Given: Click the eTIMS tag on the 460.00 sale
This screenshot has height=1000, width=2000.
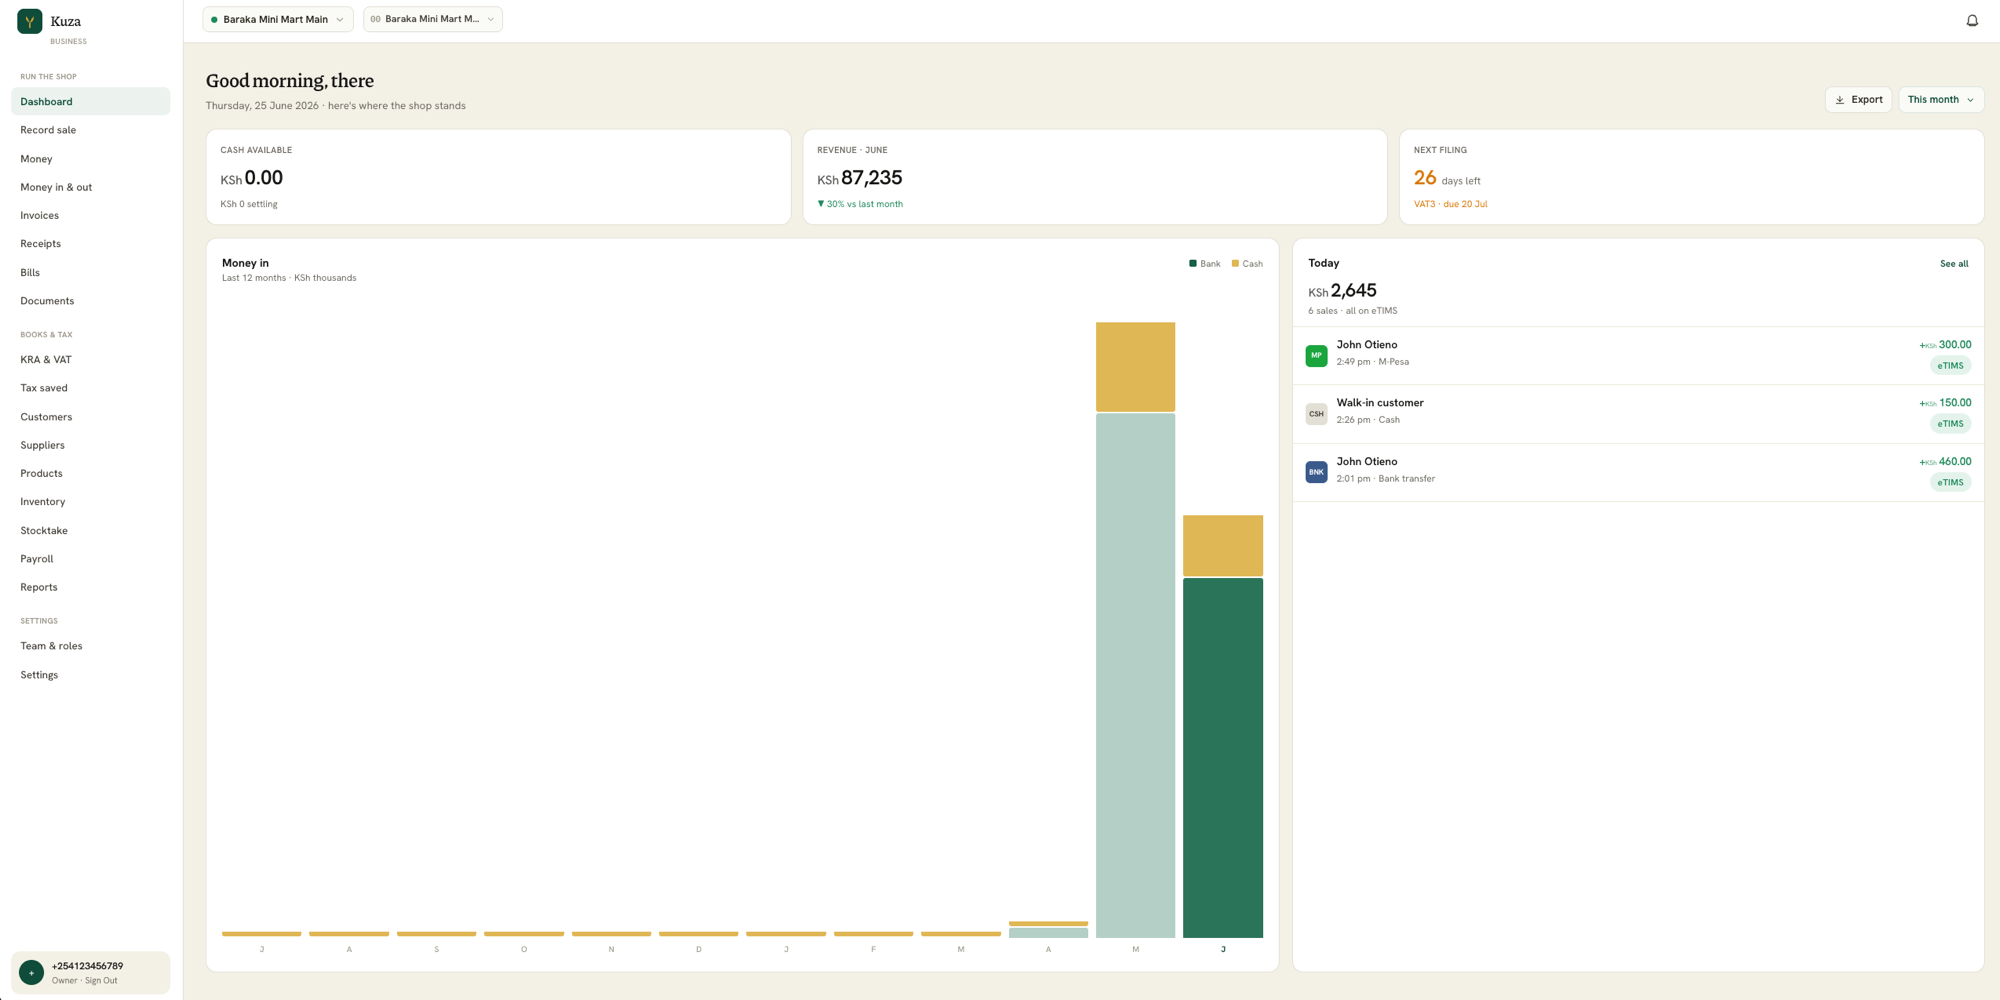Looking at the screenshot, I should click(1950, 483).
